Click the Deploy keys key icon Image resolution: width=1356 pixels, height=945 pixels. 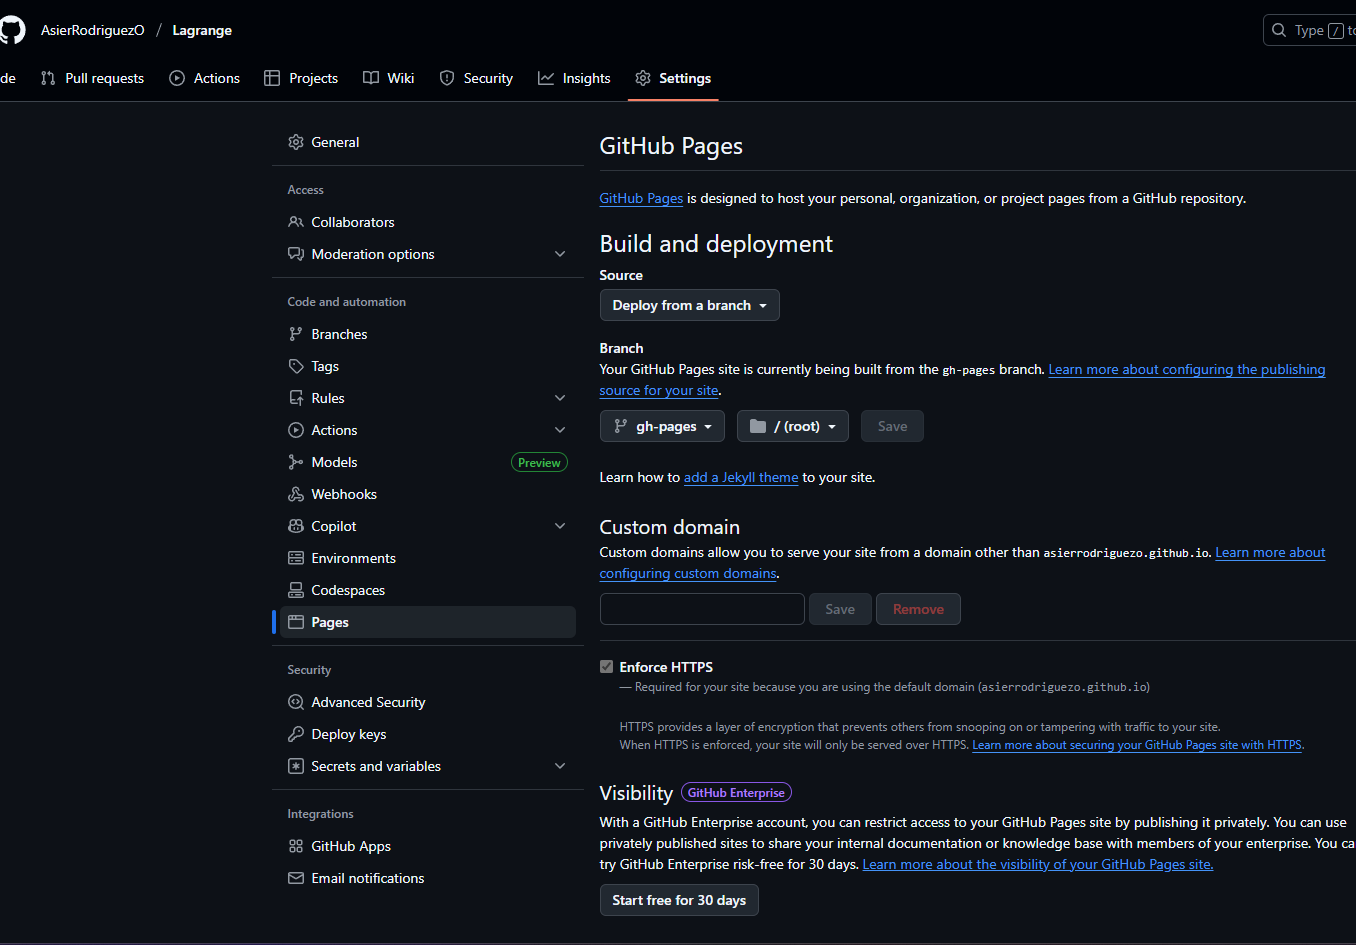click(x=296, y=734)
